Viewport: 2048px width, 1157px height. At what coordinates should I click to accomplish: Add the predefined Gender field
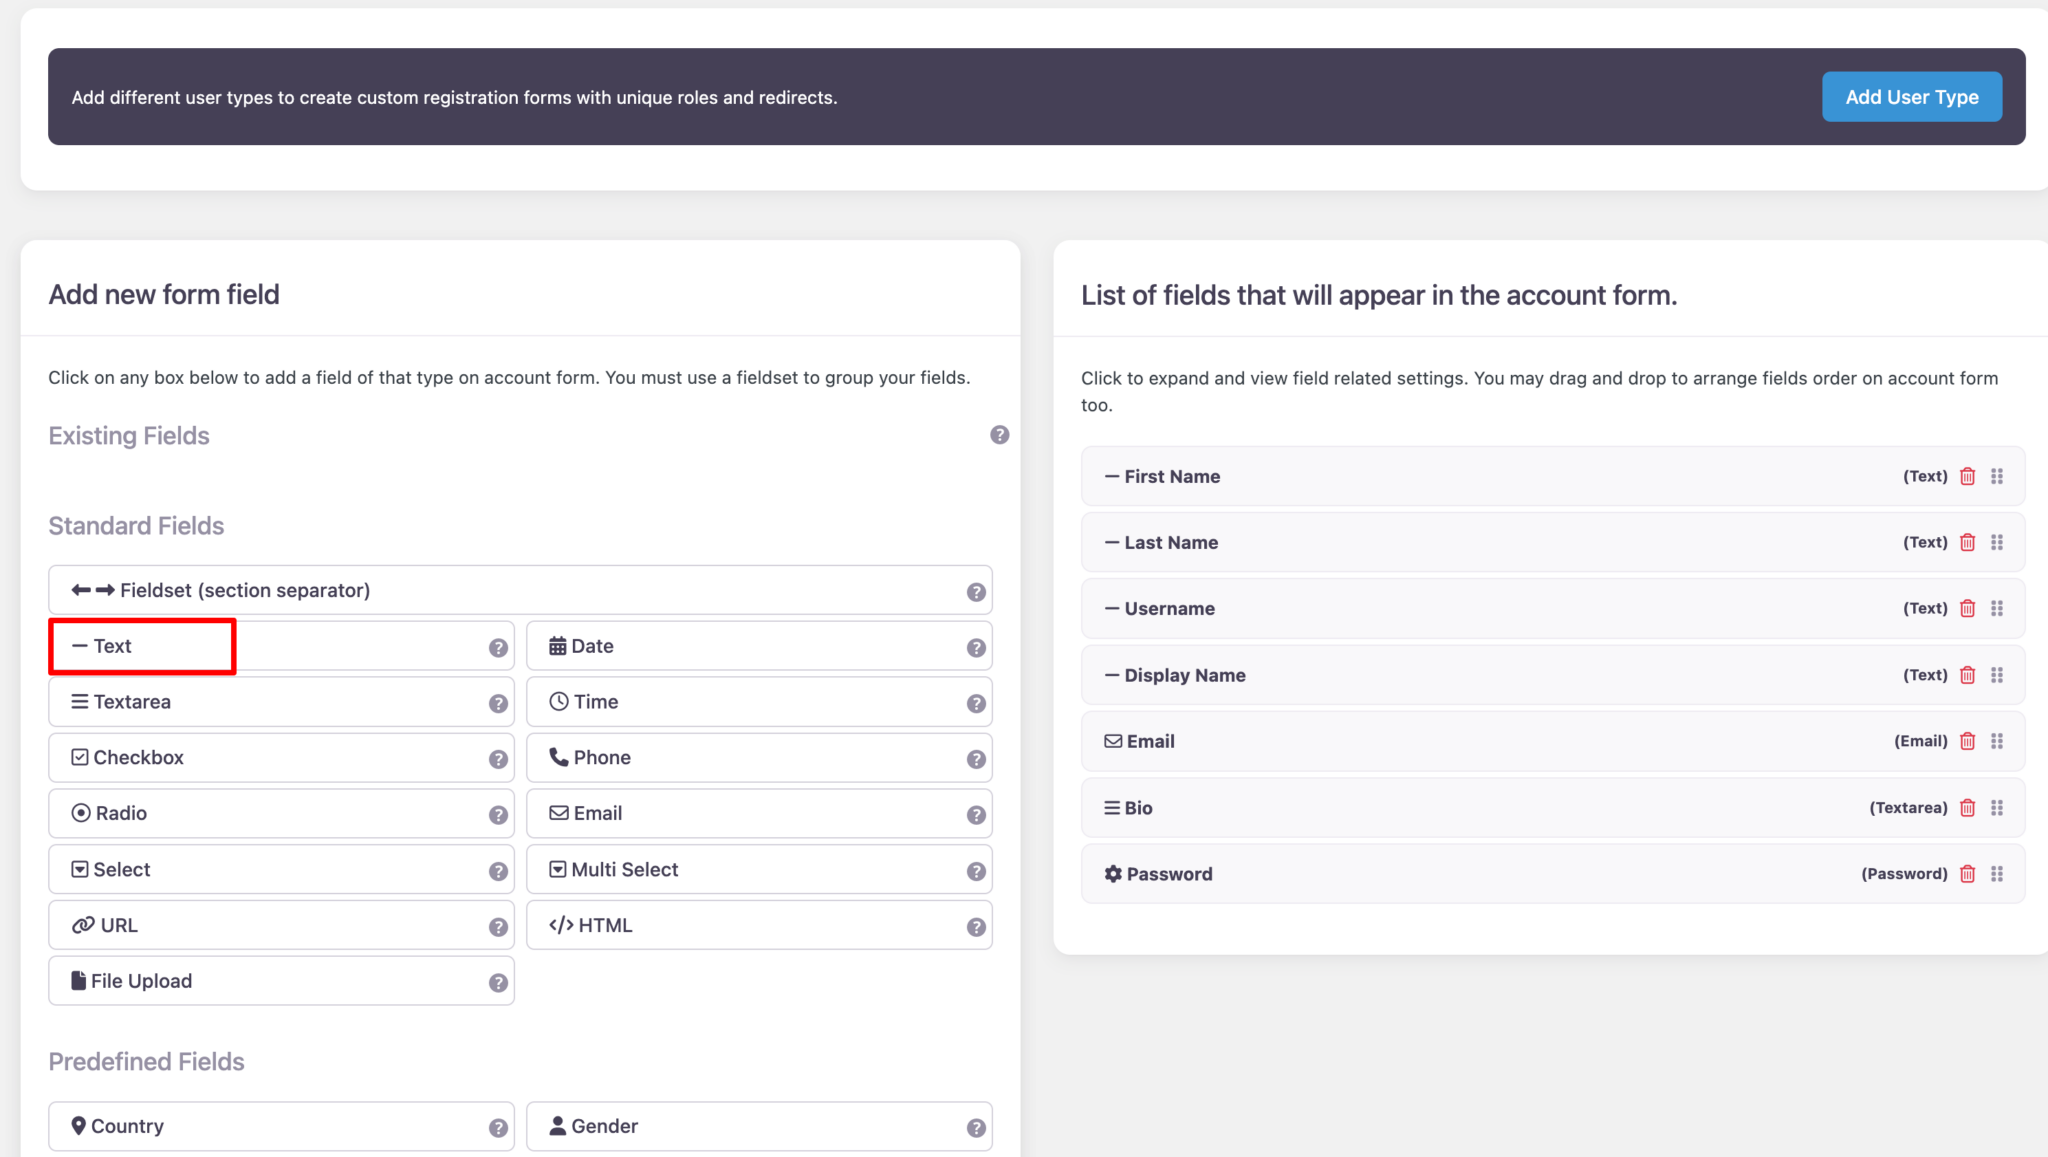pyautogui.click(x=759, y=1126)
